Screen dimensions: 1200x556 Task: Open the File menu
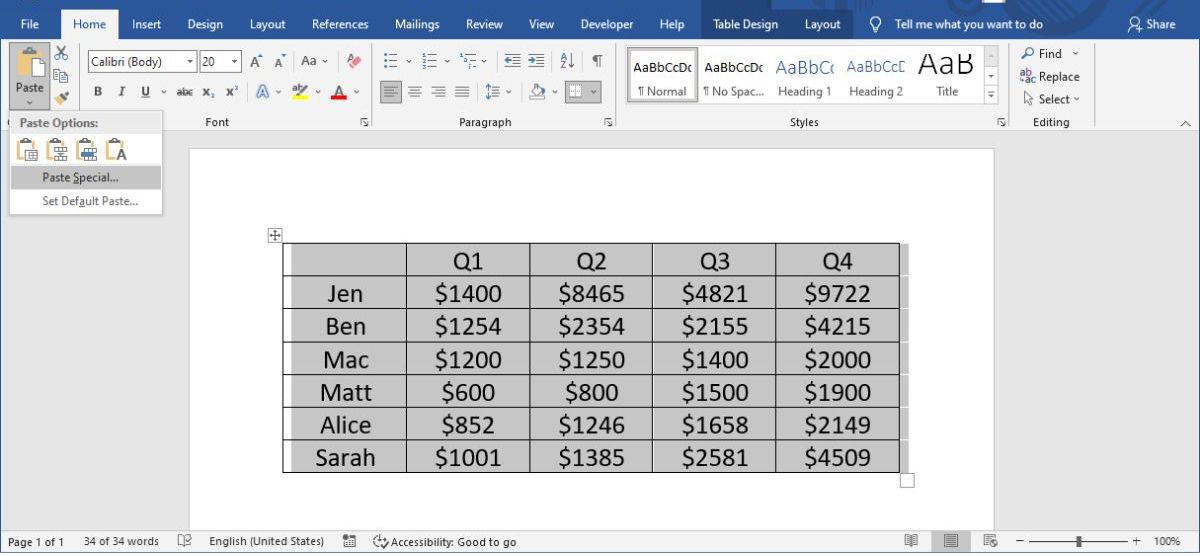coord(30,24)
